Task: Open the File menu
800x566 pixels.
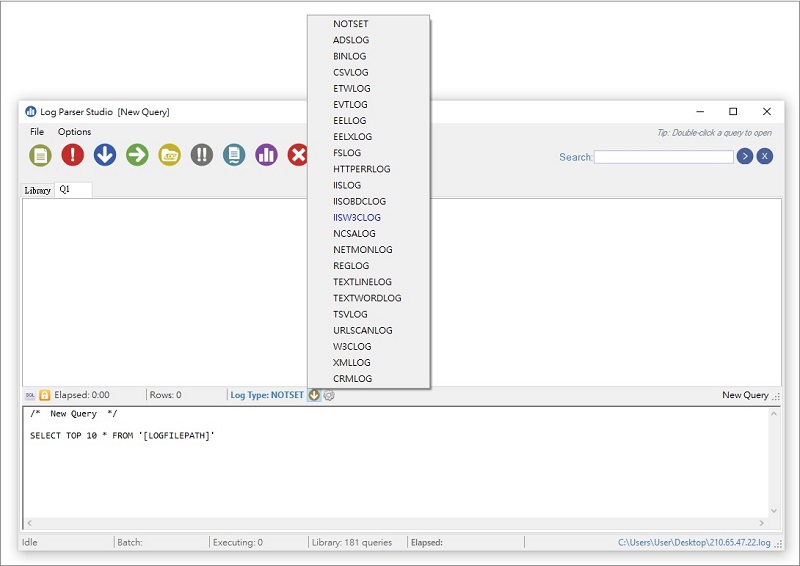Action: tap(37, 132)
